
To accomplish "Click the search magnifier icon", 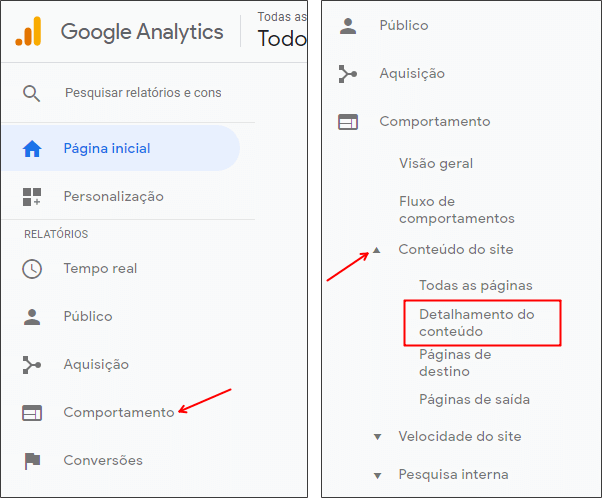I will coord(31,93).
